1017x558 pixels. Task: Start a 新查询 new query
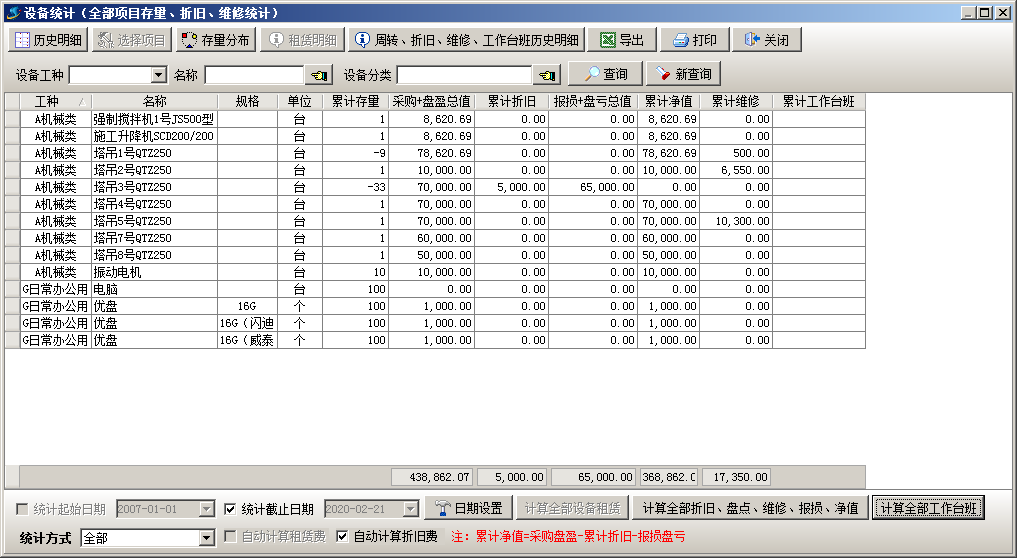[684, 74]
